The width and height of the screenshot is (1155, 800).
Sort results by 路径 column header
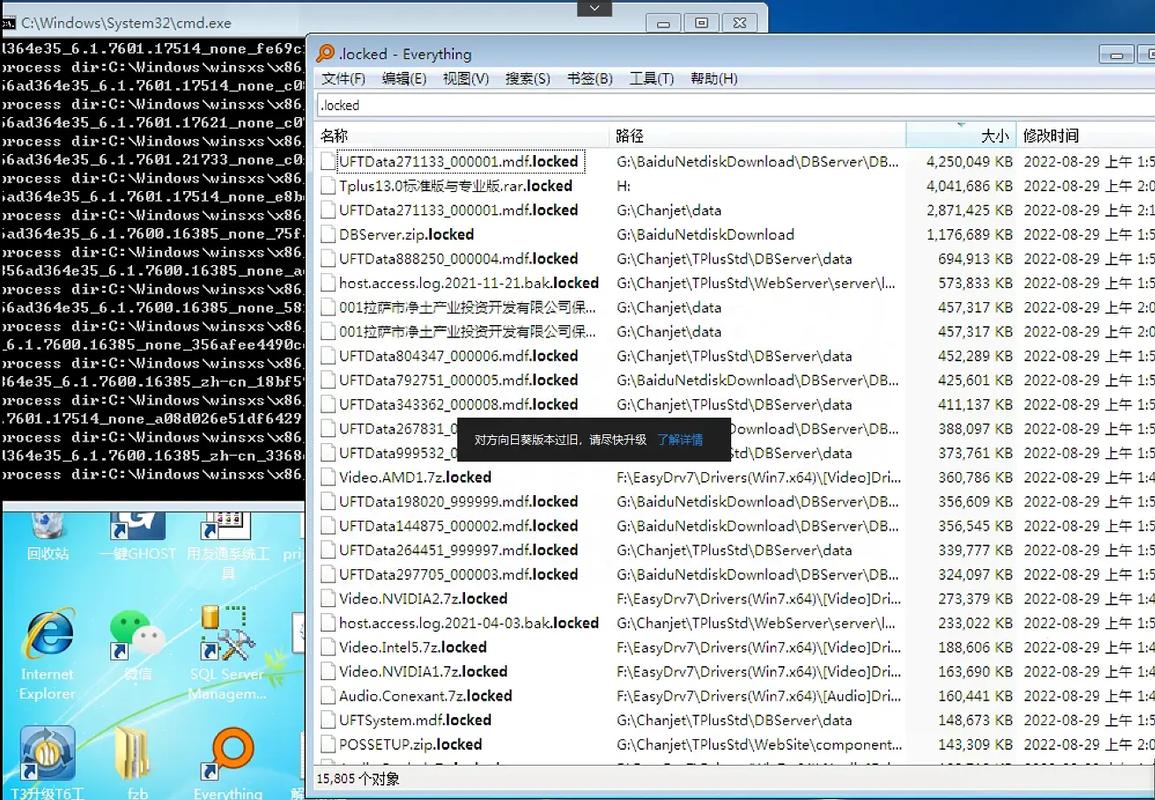coord(757,136)
